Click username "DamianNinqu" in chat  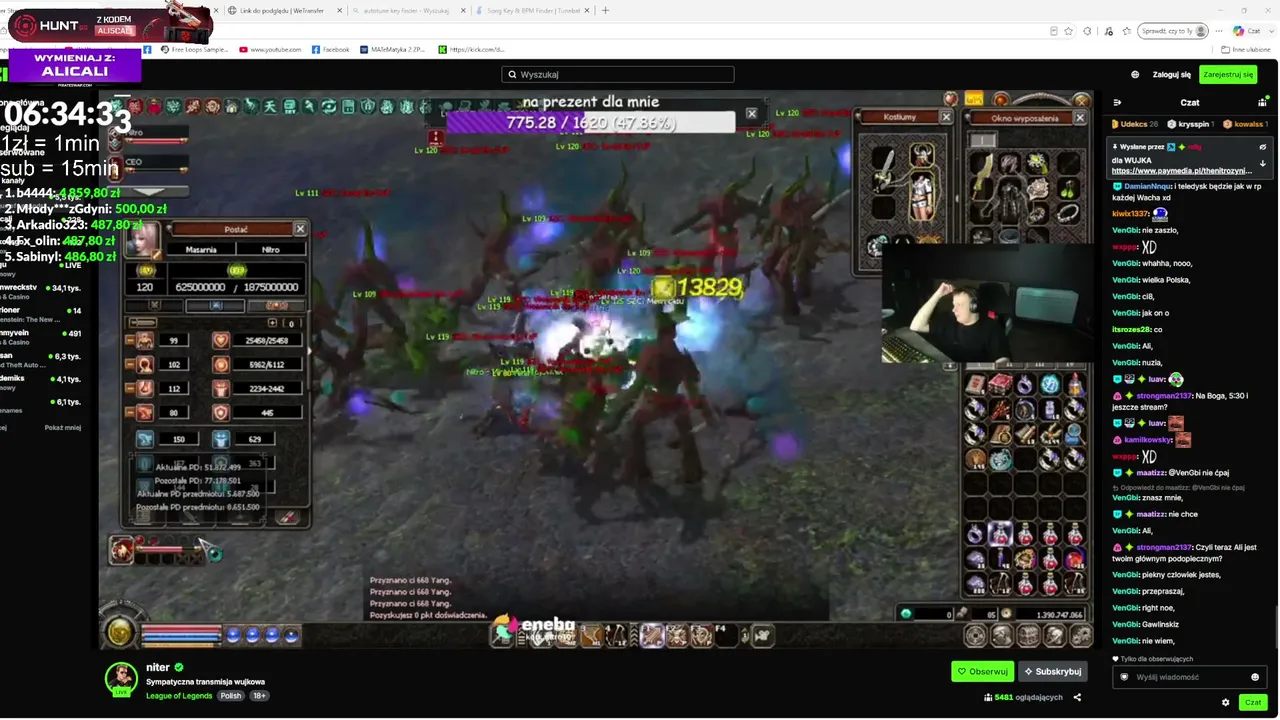pyautogui.click(x=1147, y=186)
